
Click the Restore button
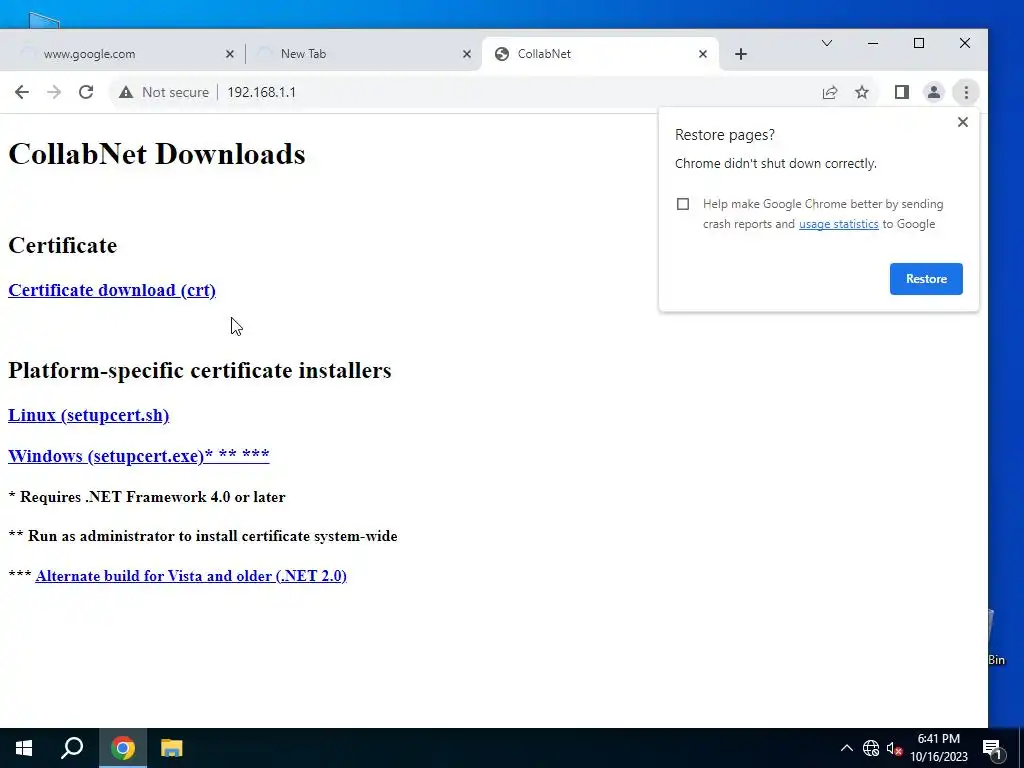coord(926,279)
